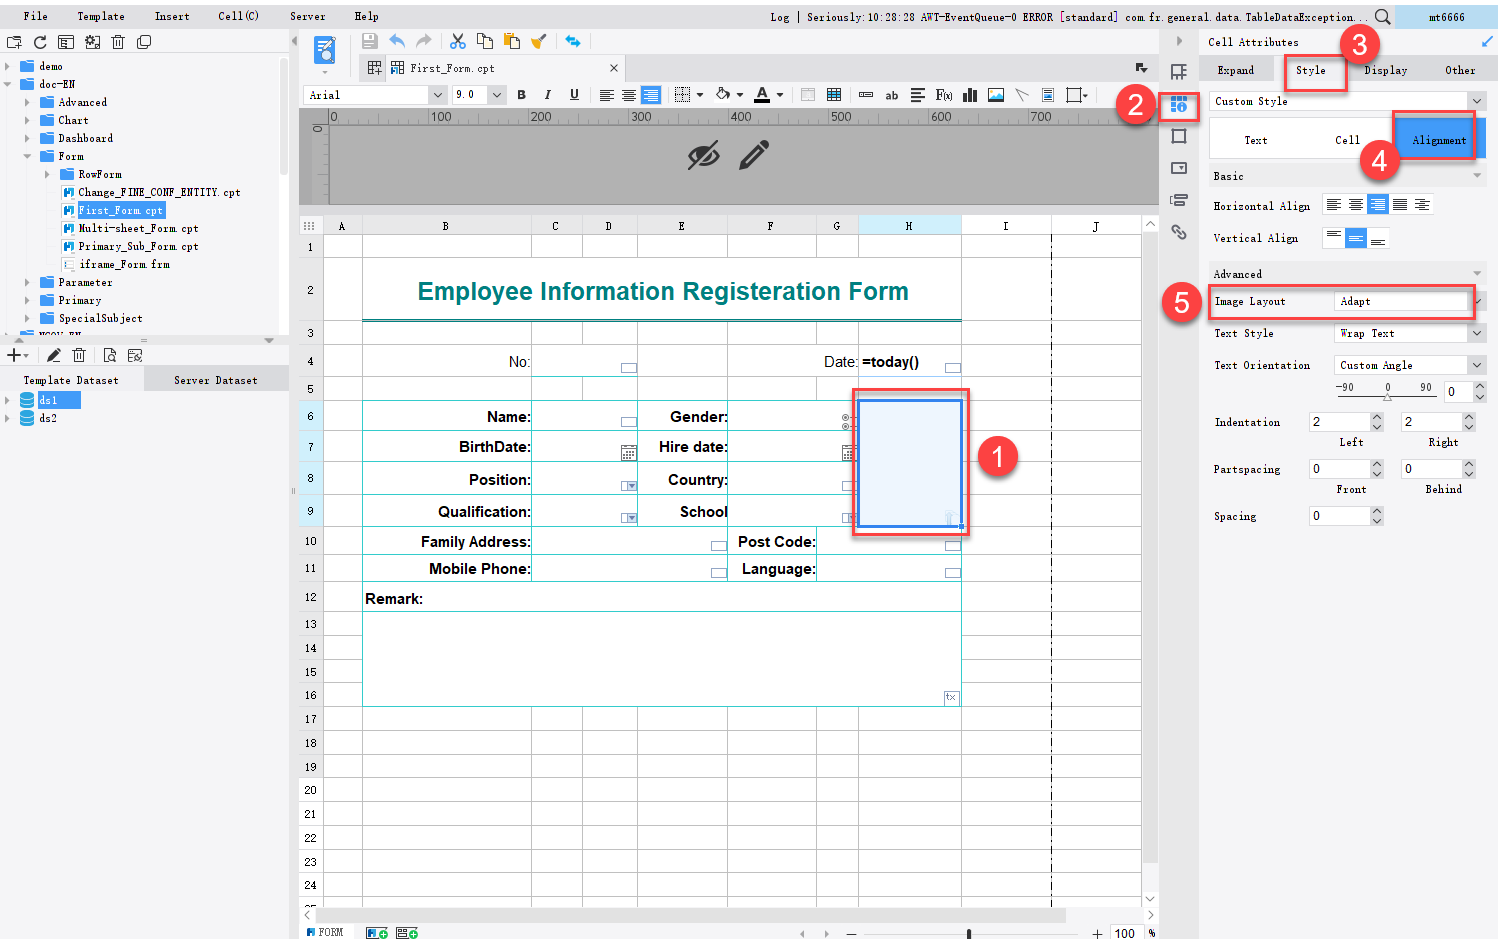Select the Format Painter brush icon
This screenshot has height=939, width=1498.
[x=539, y=41]
